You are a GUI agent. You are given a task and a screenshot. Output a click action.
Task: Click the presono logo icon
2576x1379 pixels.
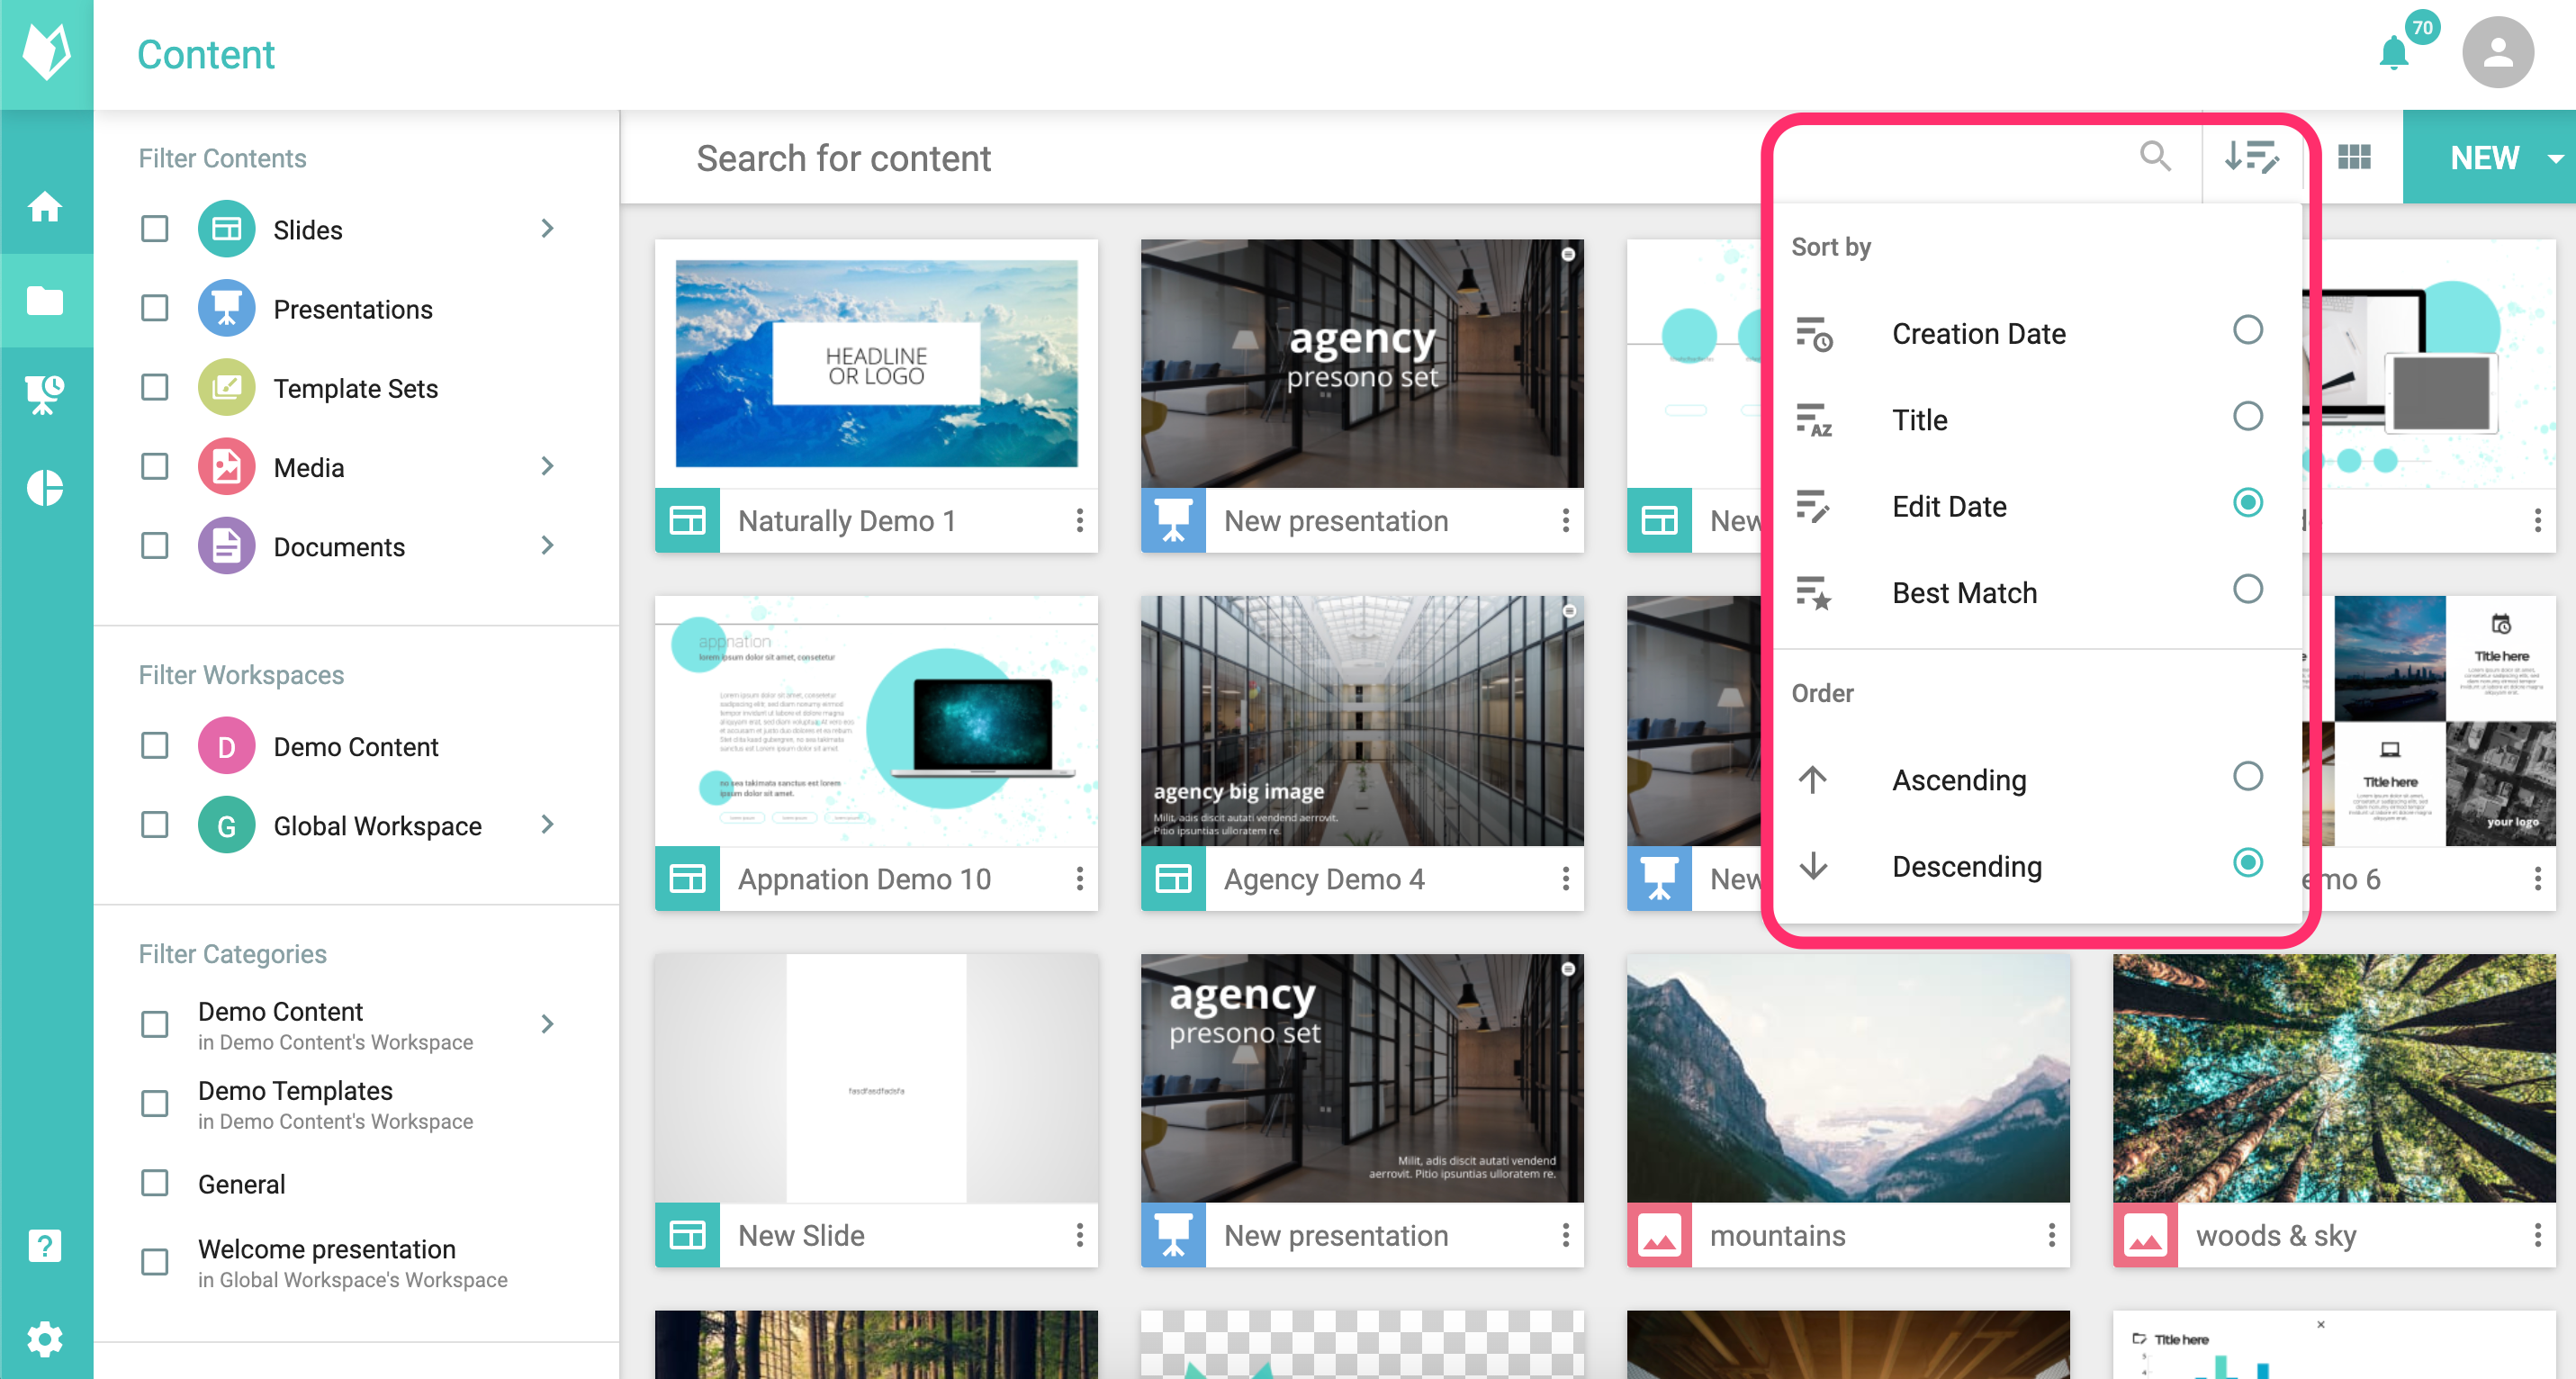[x=46, y=52]
